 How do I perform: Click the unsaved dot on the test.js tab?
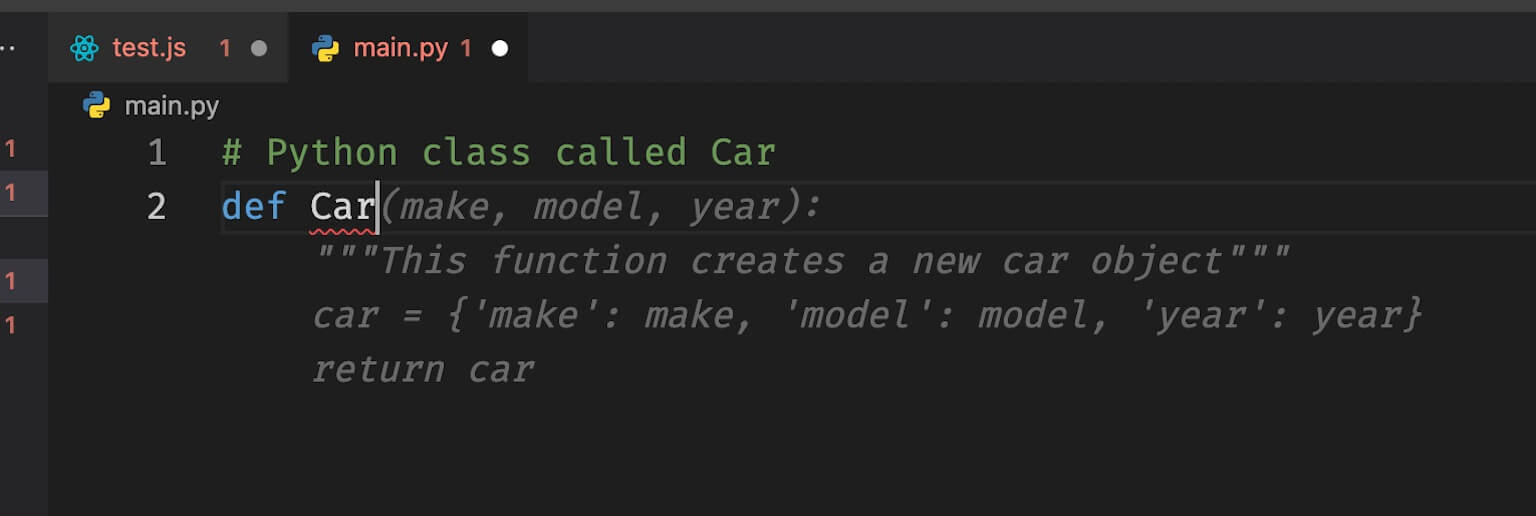click(x=259, y=48)
